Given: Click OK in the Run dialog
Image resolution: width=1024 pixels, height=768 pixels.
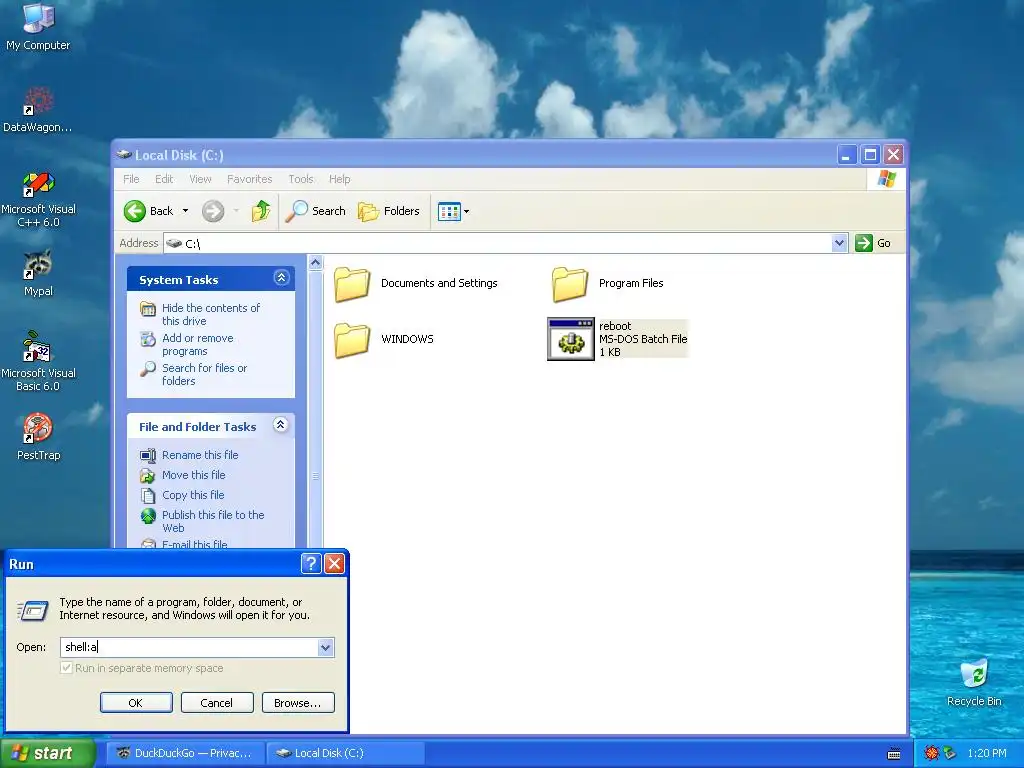Looking at the screenshot, I should (136, 703).
